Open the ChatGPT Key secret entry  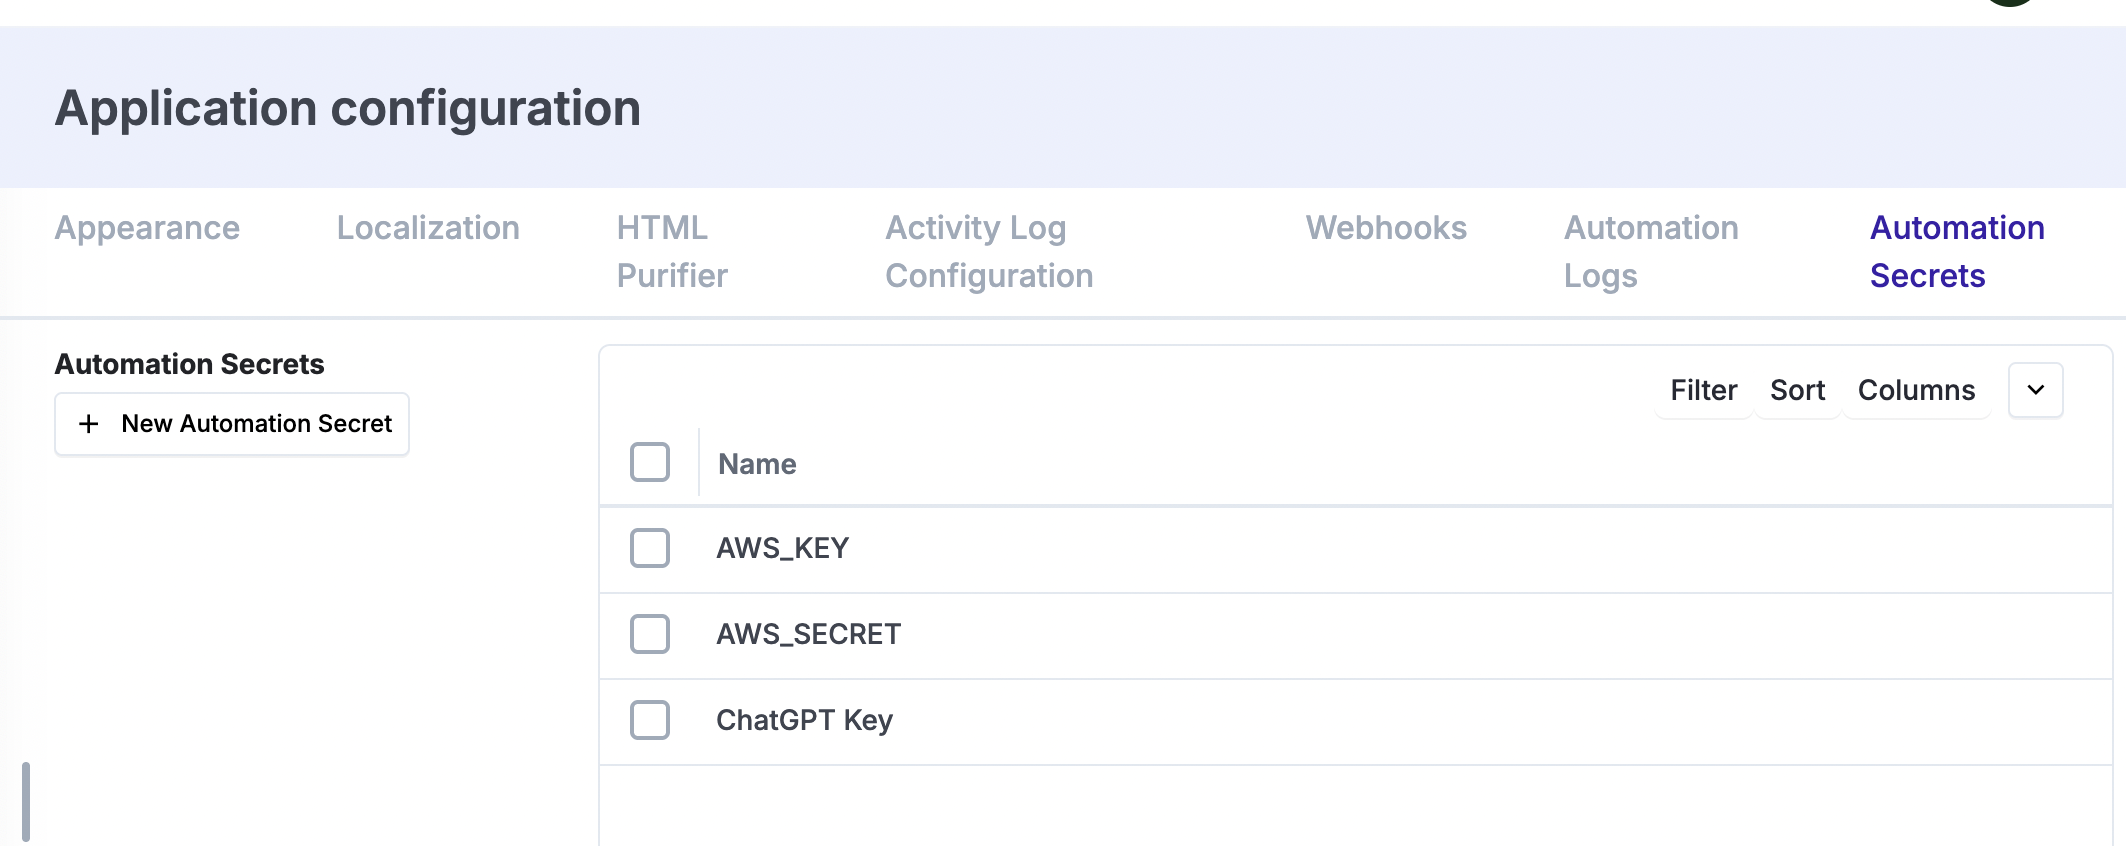(804, 720)
